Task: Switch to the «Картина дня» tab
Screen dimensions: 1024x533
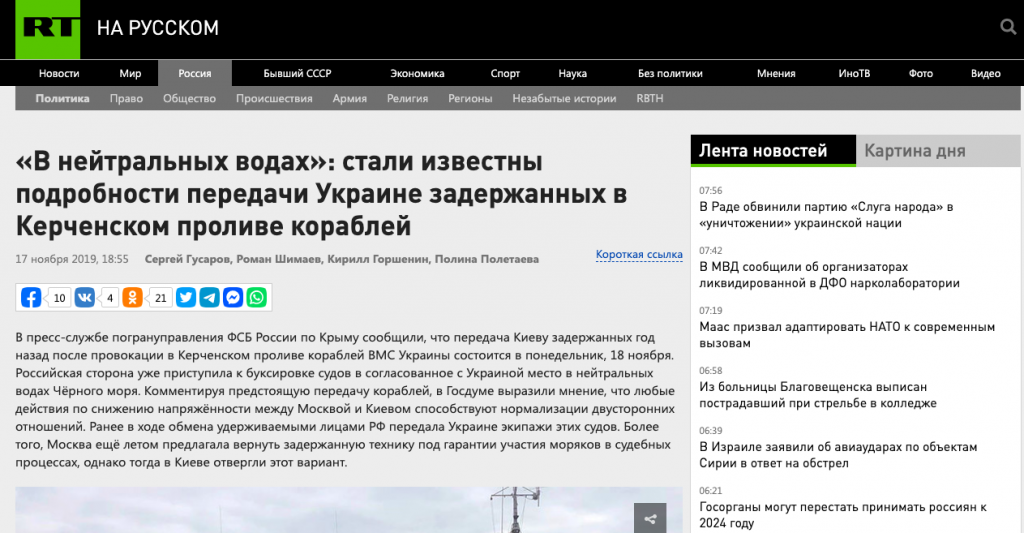Action: [914, 151]
